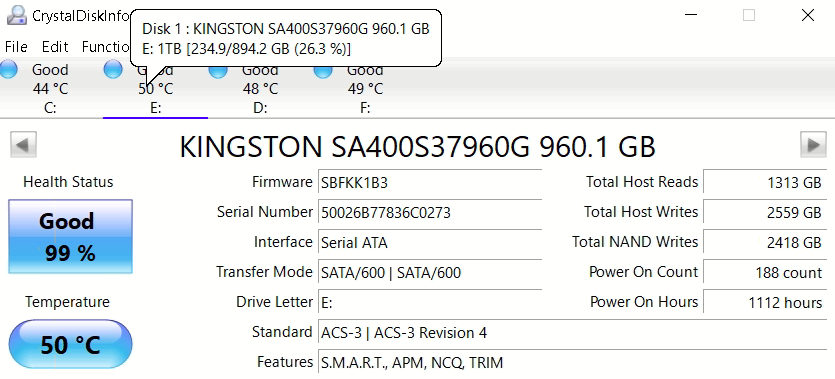Open the Edit menu
The image size is (835, 379).
(55, 47)
